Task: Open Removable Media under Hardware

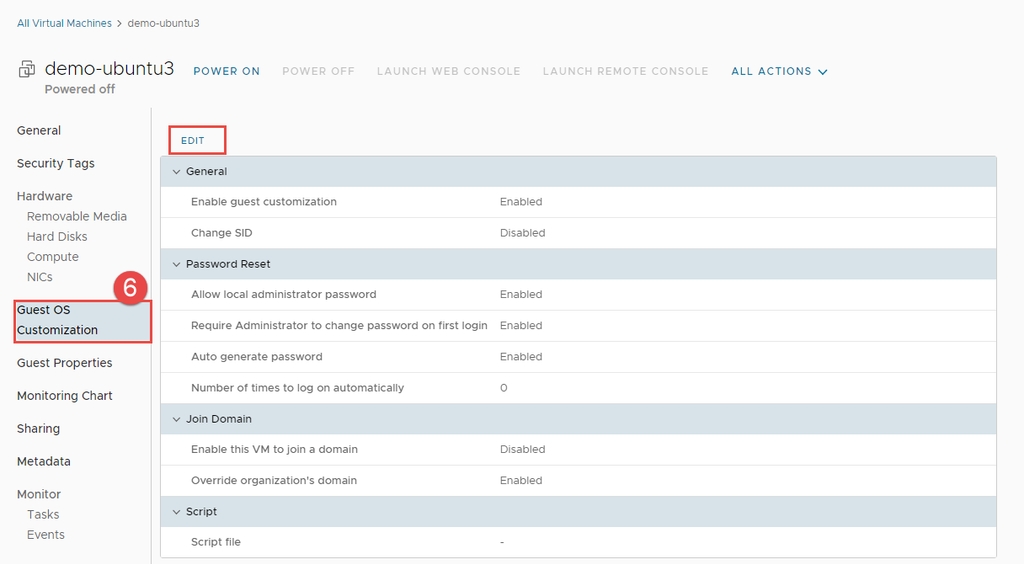Action: [77, 217]
